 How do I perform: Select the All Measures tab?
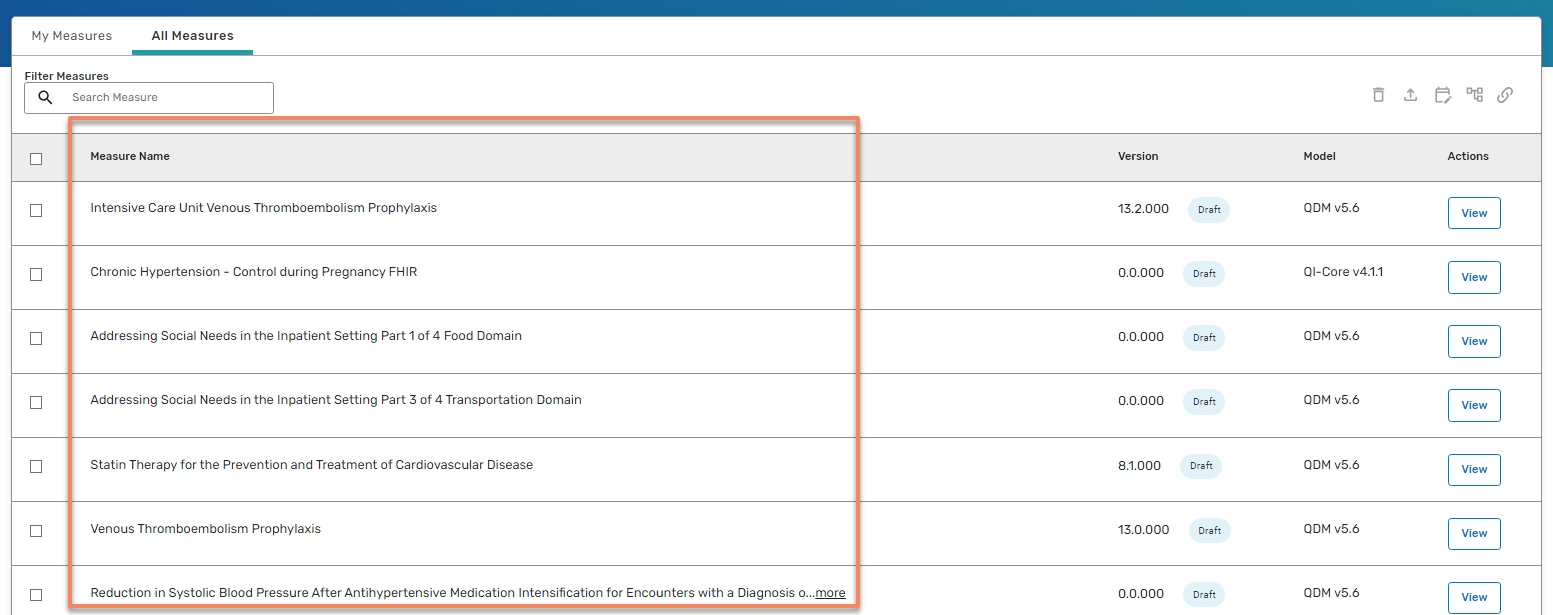tap(192, 36)
